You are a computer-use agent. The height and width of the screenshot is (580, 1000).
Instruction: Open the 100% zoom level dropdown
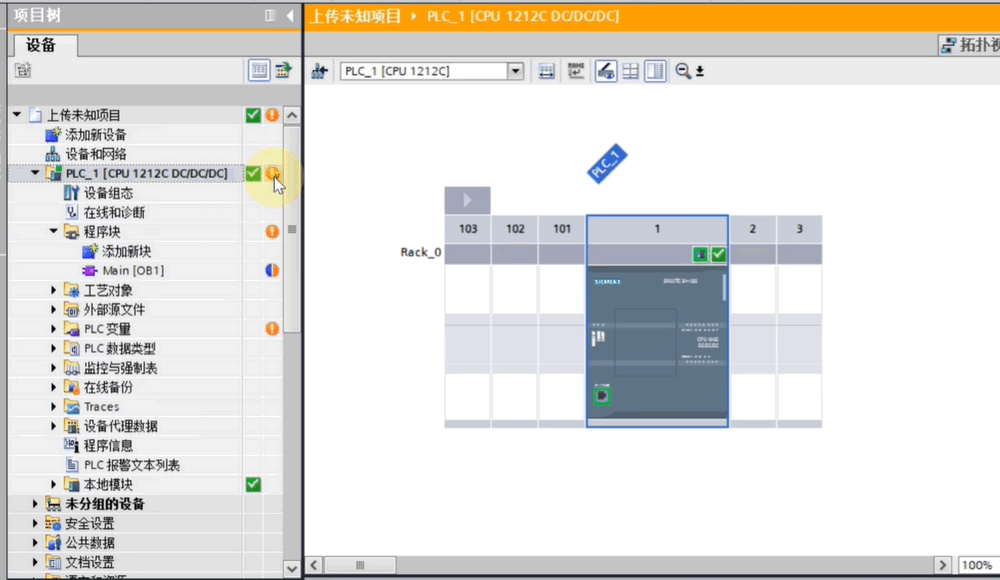975,566
